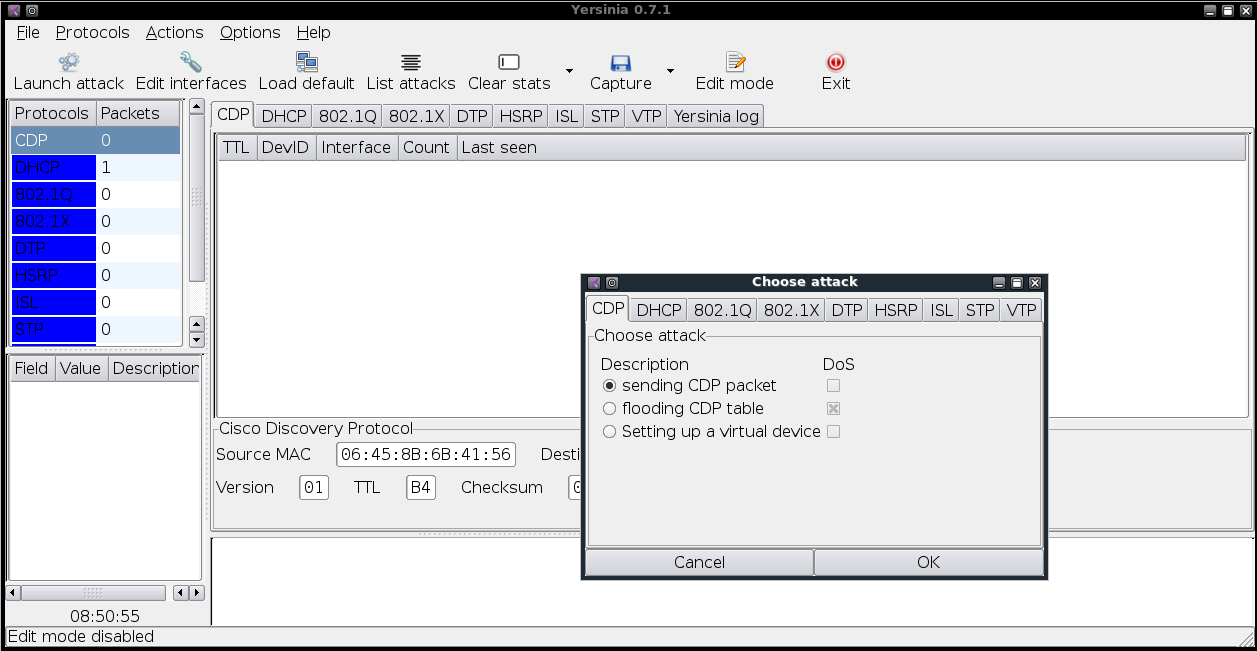Click DoS checkbox for virtual device row
Image resolution: width=1257 pixels, height=651 pixels.
[x=833, y=431]
